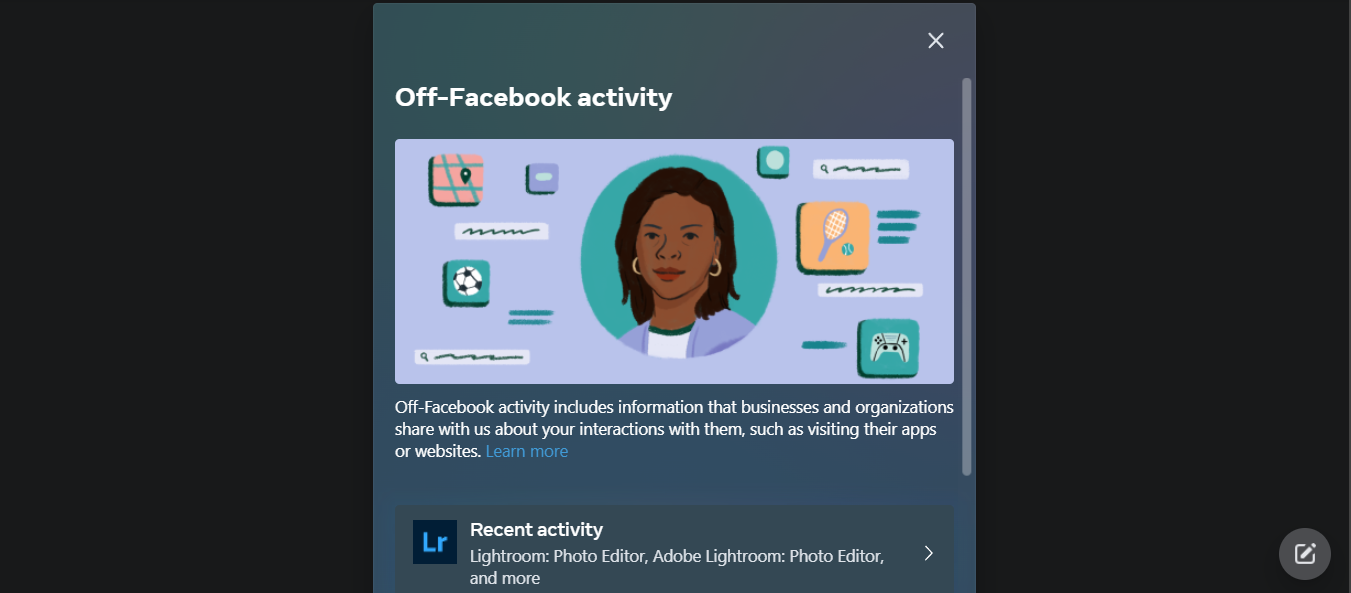Click the Off-Facebook activity heading
The image size is (1351, 593).
[533, 97]
